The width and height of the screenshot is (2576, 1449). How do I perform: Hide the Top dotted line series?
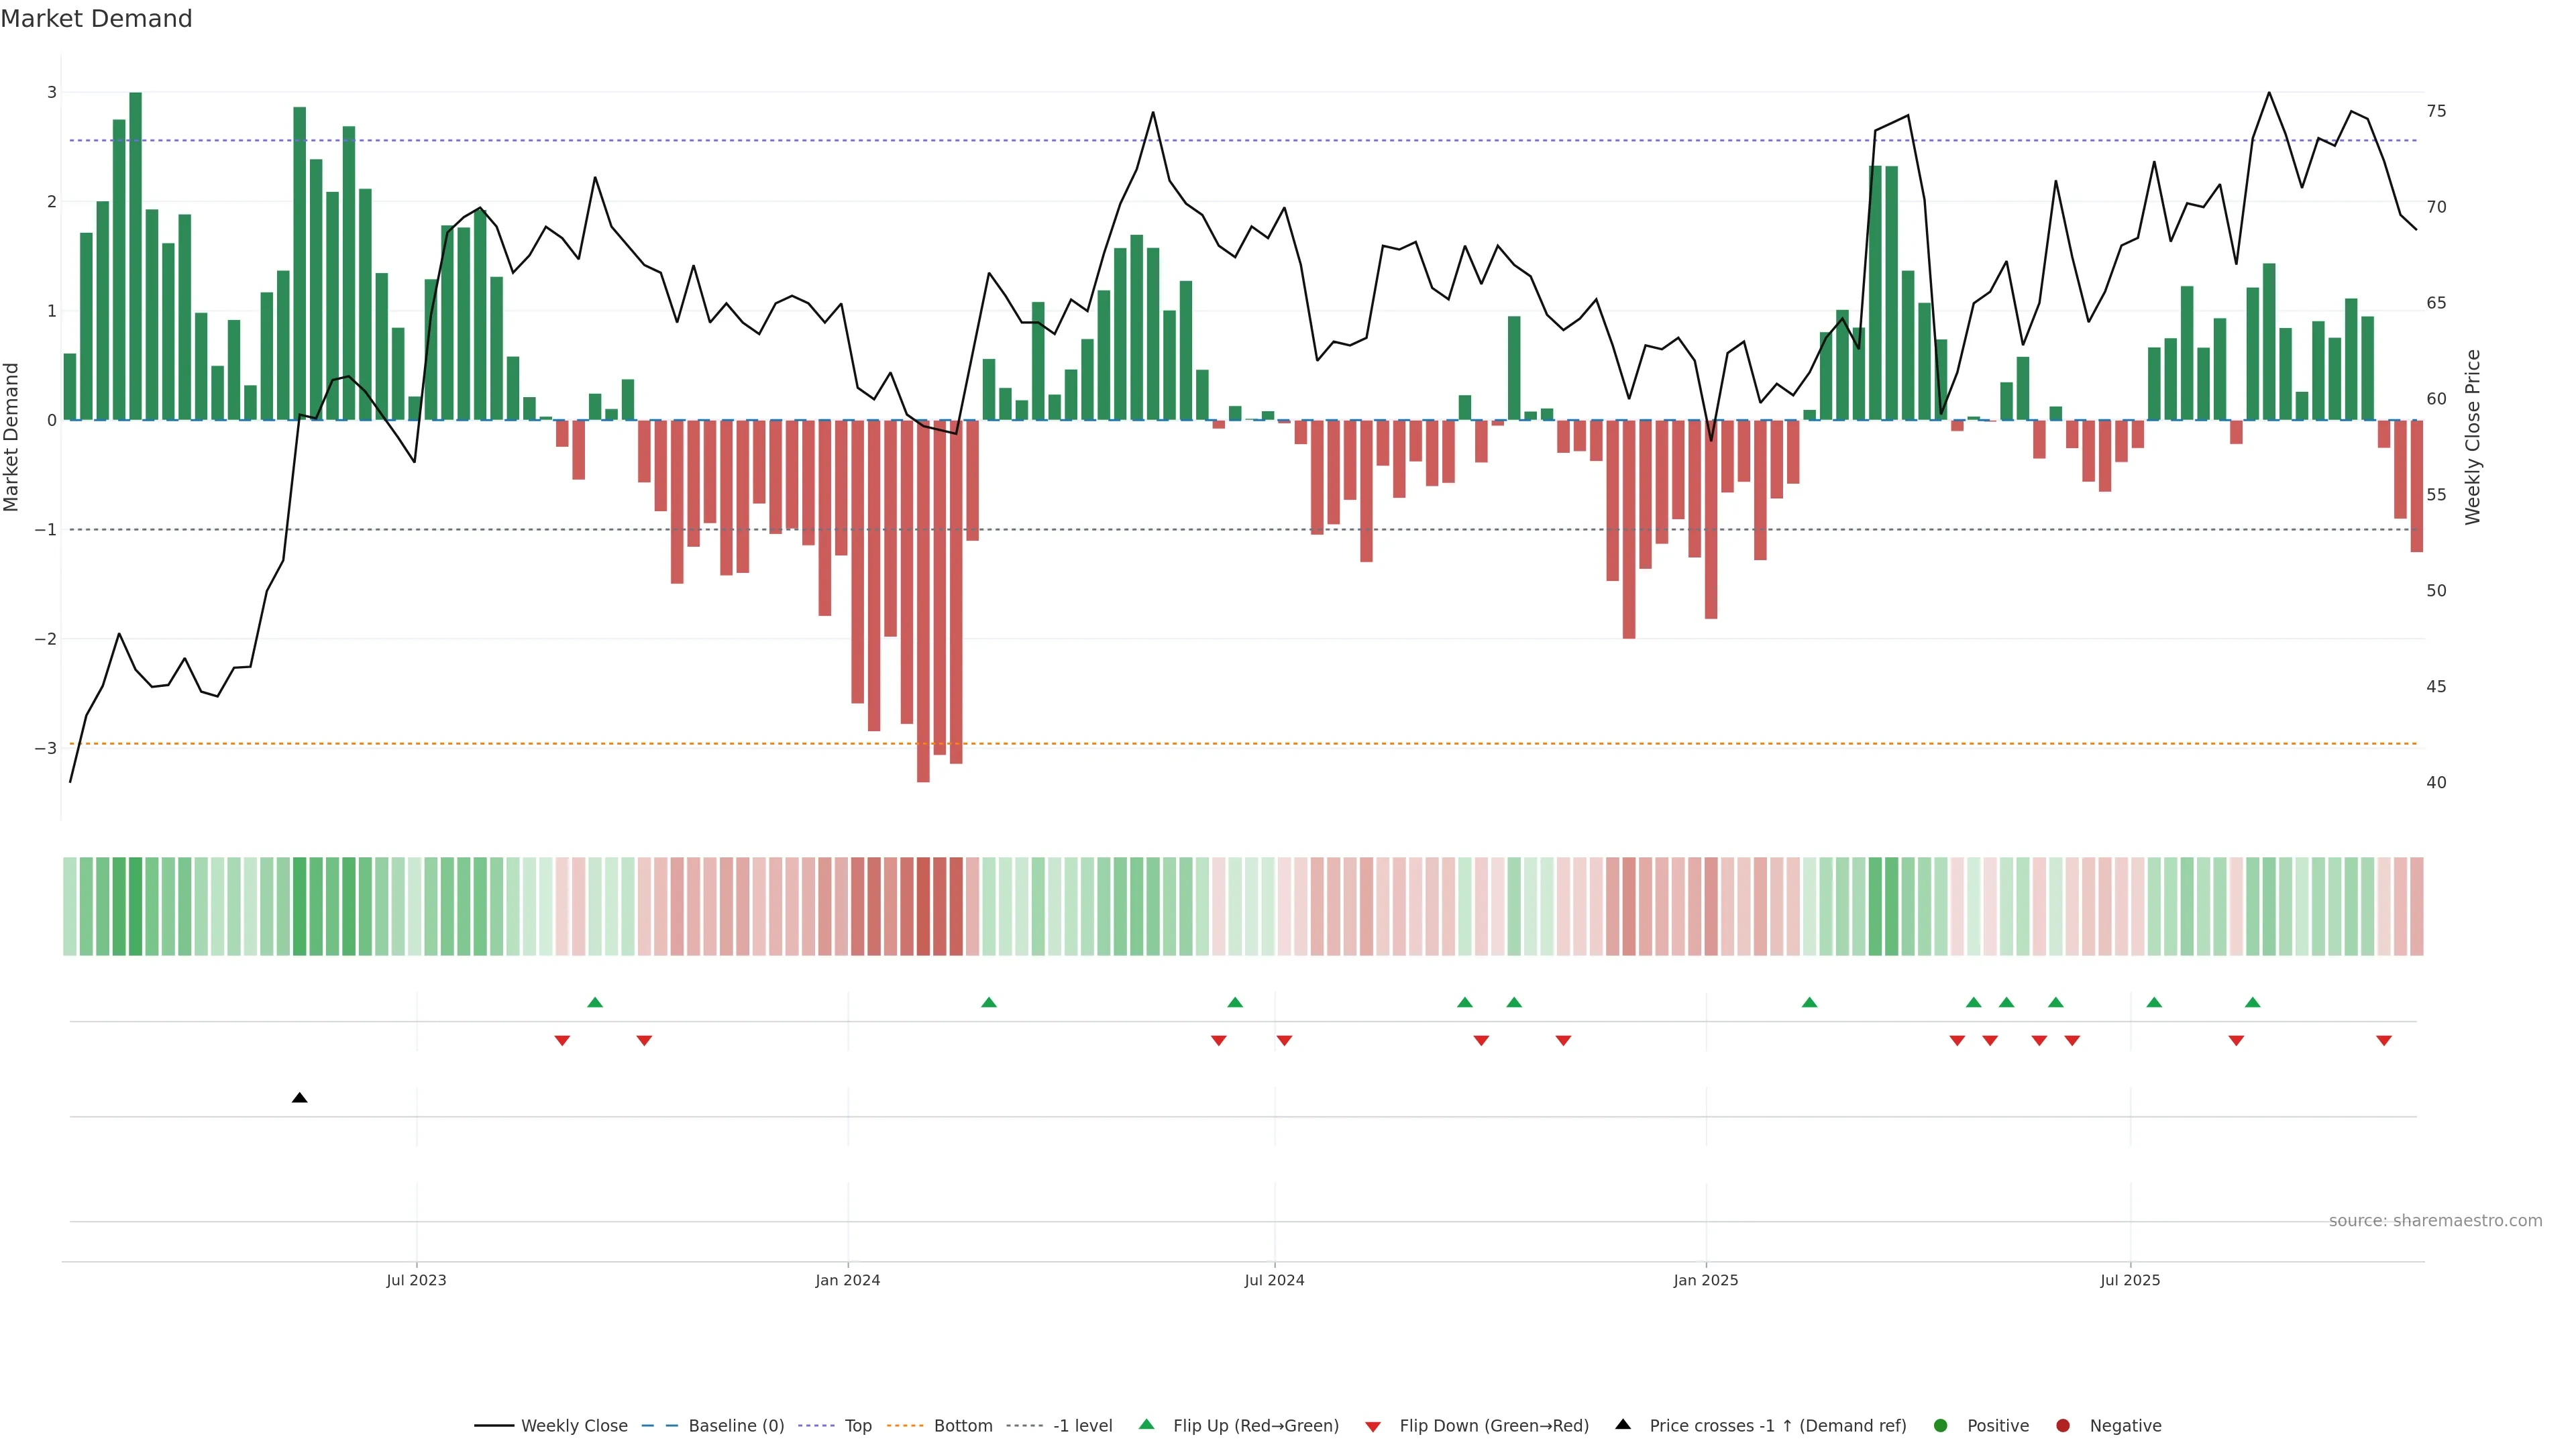pyautogui.click(x=857, y=1426)
